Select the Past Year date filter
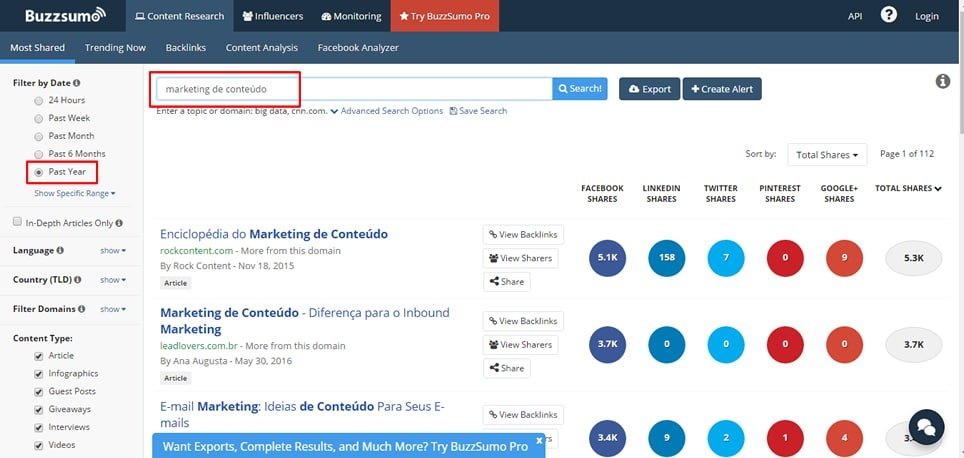 39,172
